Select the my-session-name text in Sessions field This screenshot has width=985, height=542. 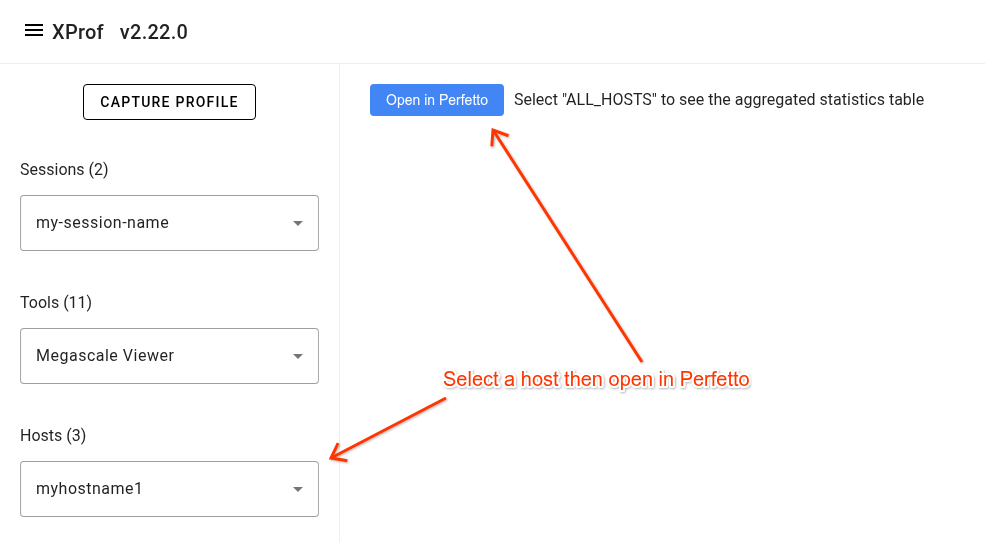click(x=102, y=223)
